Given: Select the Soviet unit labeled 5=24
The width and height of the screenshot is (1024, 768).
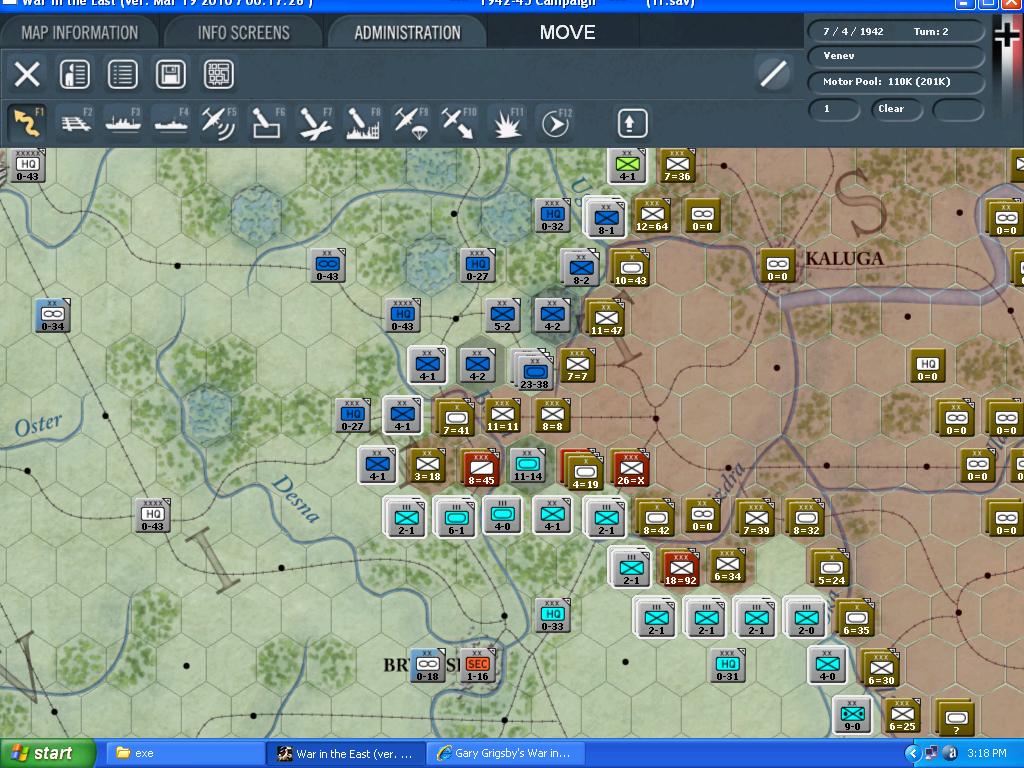Looking at the screenshot, I should pos(831,568).
